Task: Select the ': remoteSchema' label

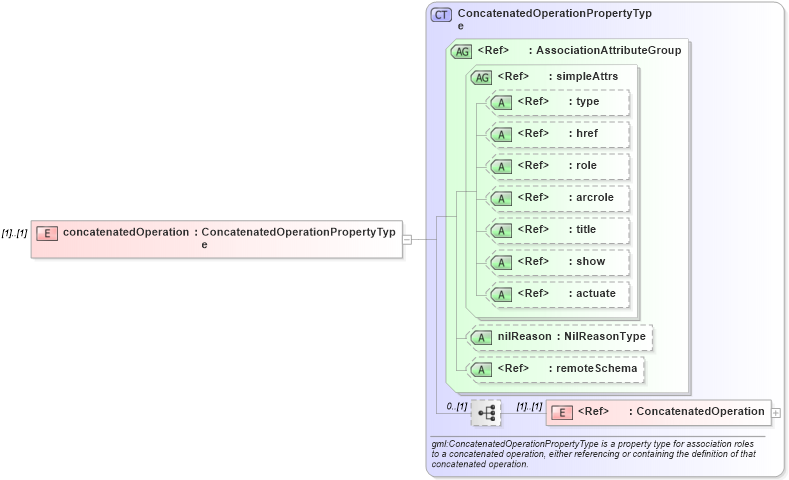Action: click(x=593, y=368)
